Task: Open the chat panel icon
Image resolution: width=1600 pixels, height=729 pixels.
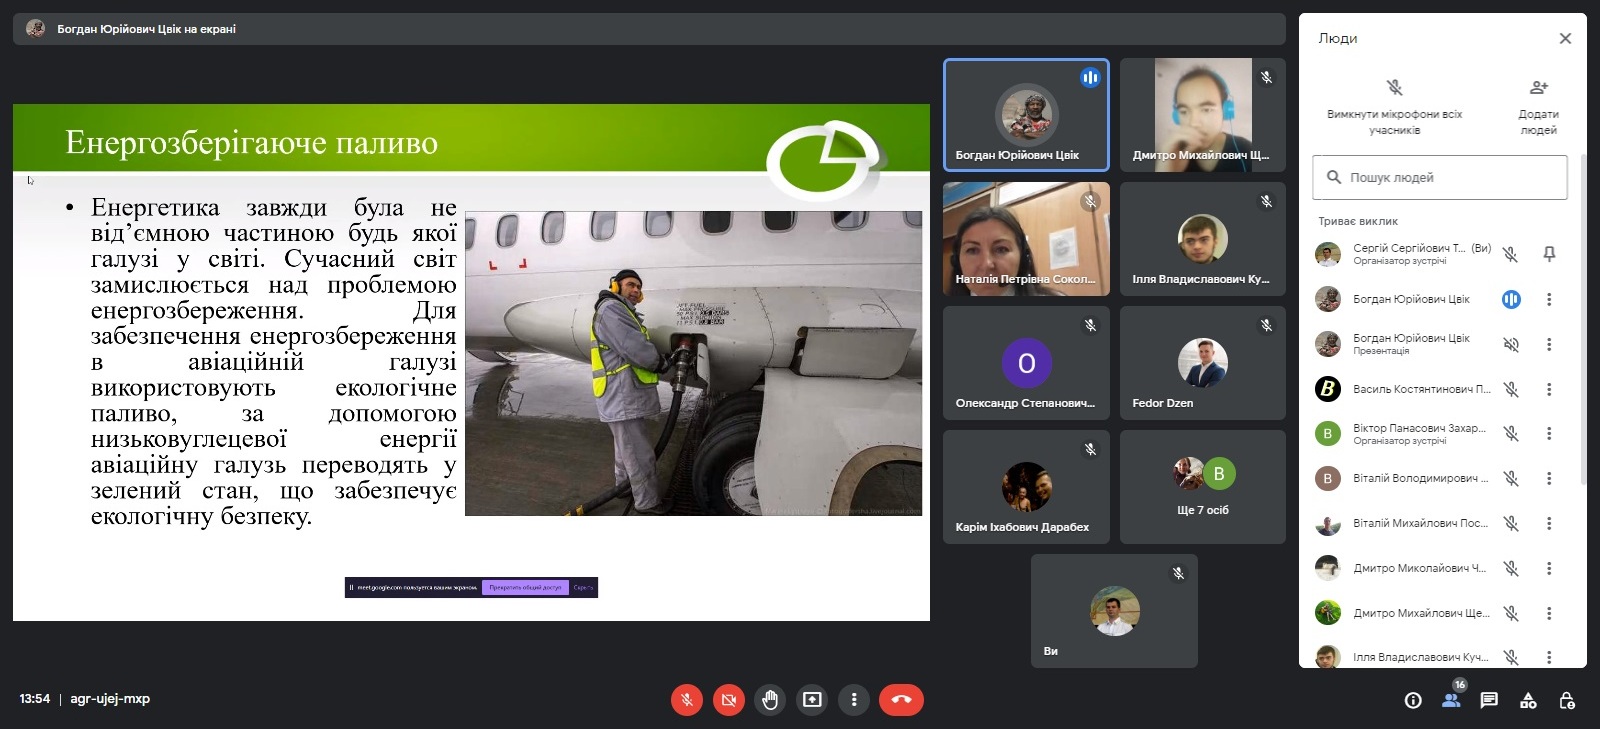Action: (x=1489, y=701)
